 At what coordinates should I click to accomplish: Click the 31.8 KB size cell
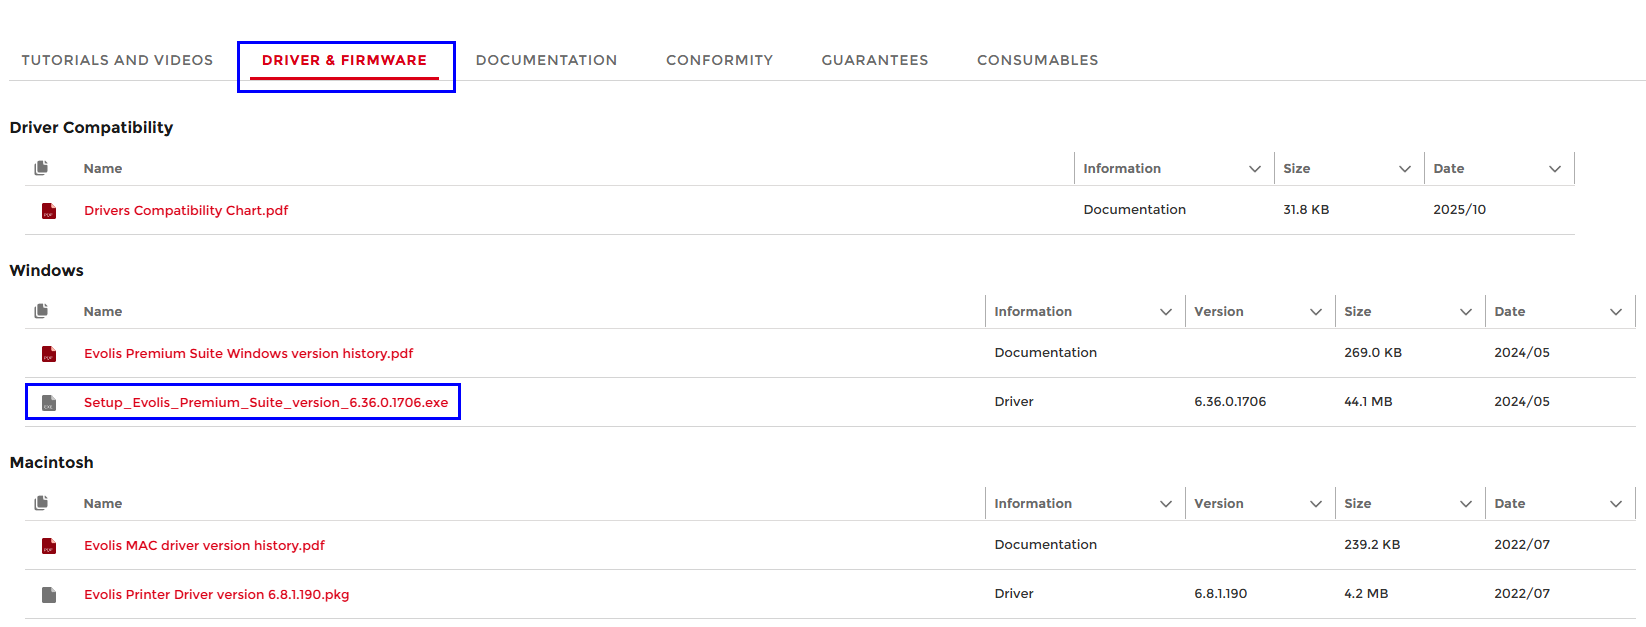click(1306, 210)
